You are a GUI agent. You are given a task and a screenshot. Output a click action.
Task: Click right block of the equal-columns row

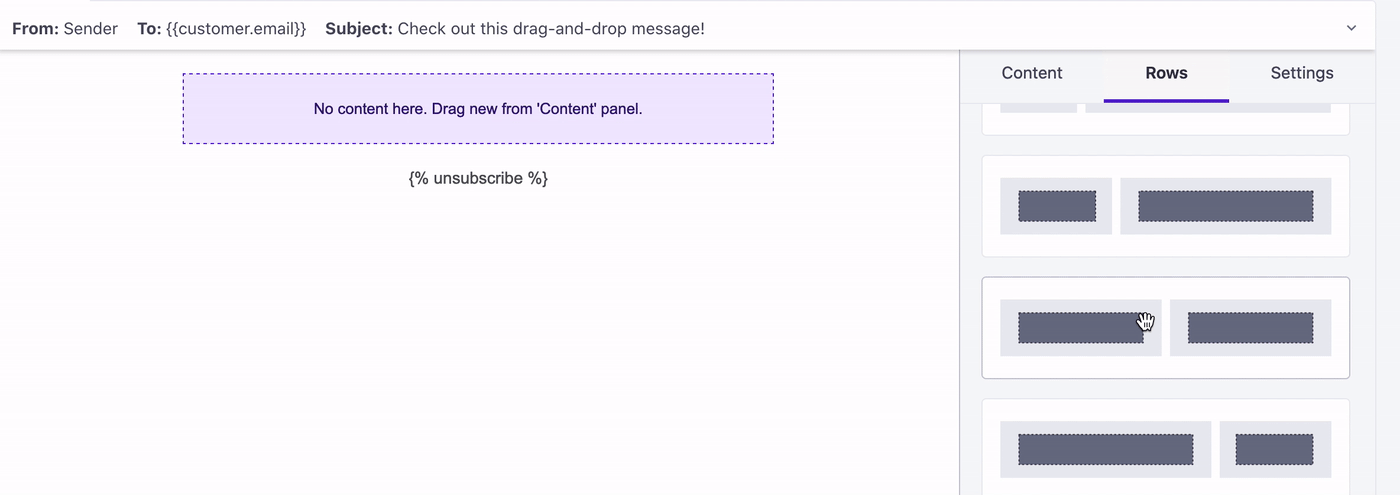[x=1250, y=328]
